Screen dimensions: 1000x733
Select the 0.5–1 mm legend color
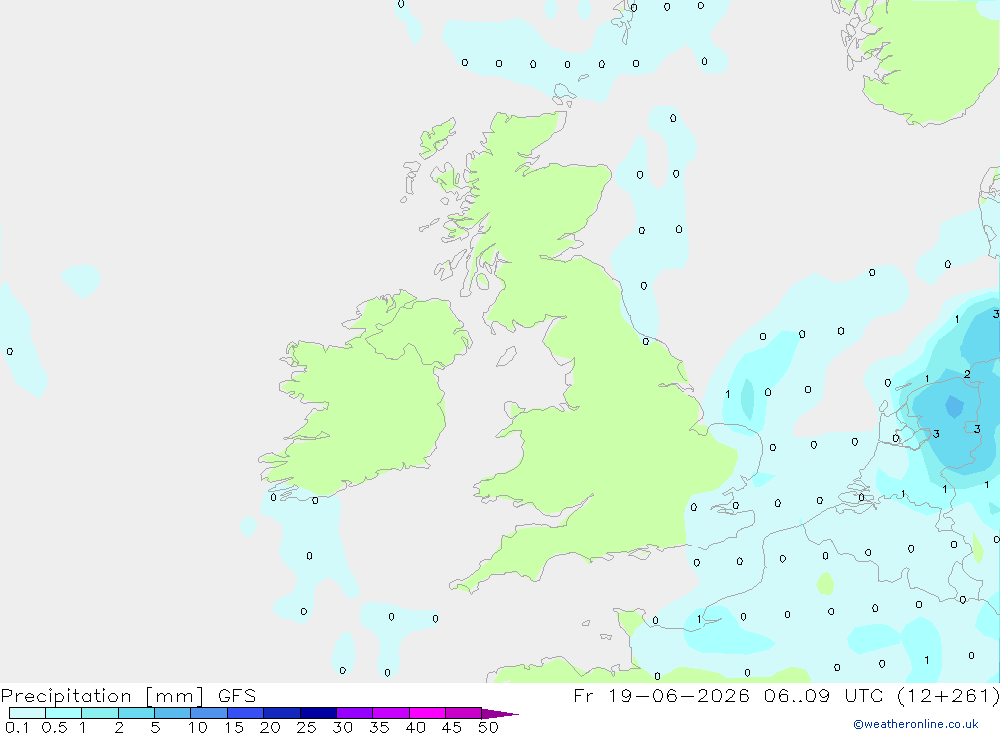click(63, 713)
